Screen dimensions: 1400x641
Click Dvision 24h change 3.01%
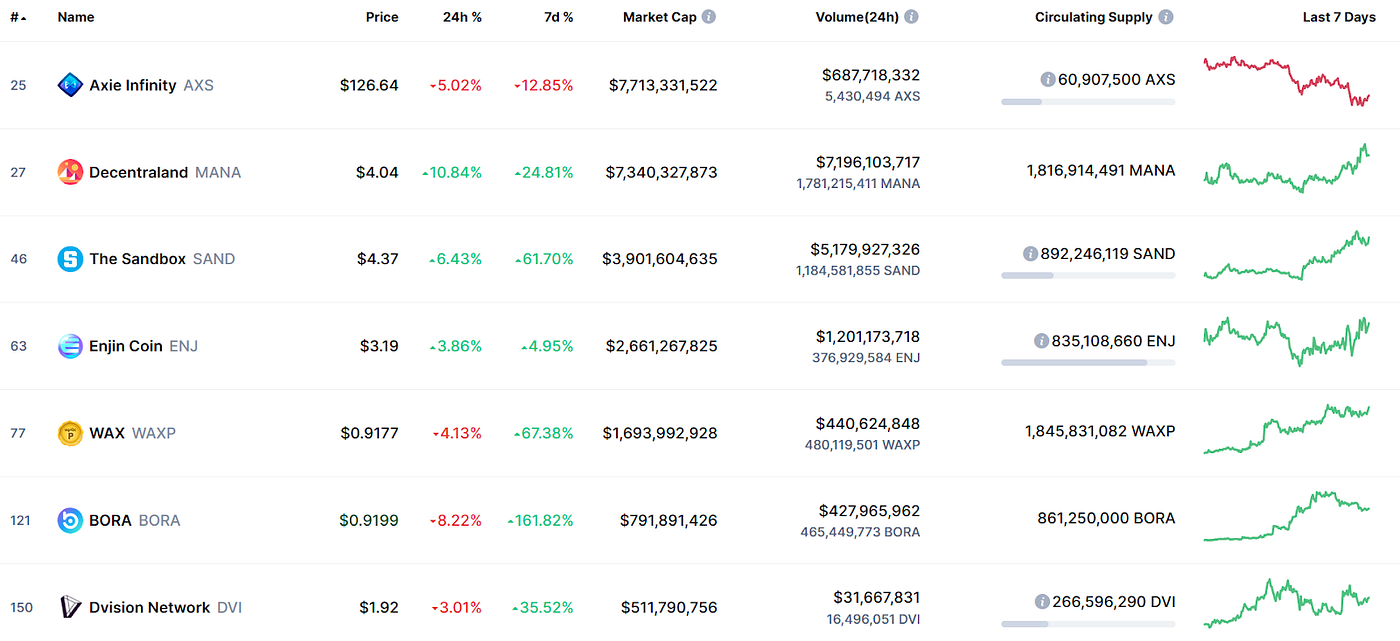coord(456,607)
